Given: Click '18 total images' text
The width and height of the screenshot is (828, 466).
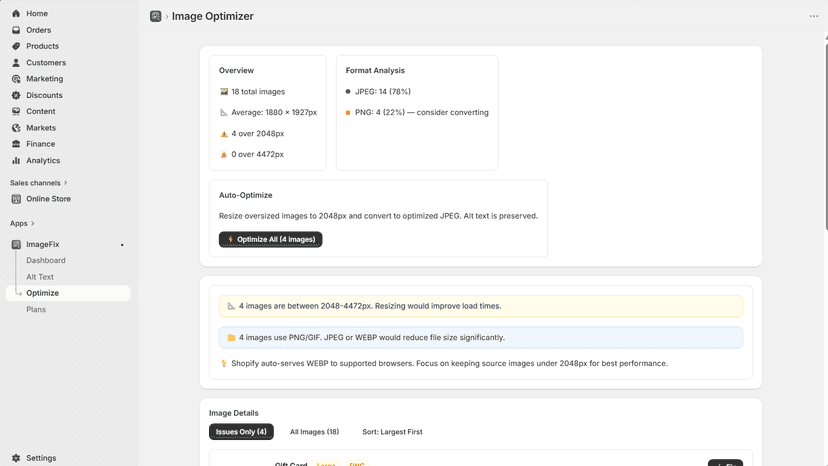Looking at the screenshot, I should click(258, 92).
